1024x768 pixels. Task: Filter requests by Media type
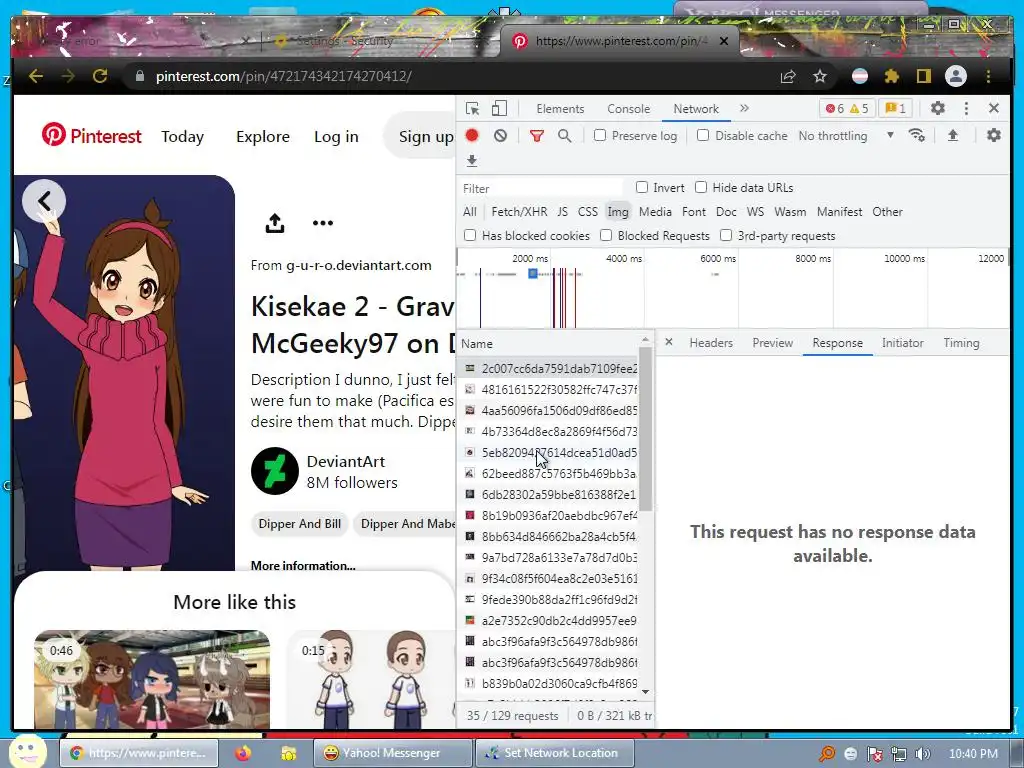655,212
